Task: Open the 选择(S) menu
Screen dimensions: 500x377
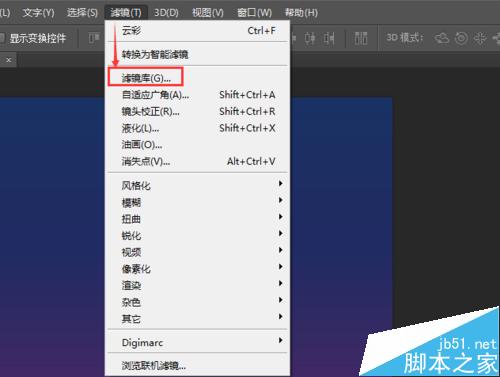Action: [82, 13]
